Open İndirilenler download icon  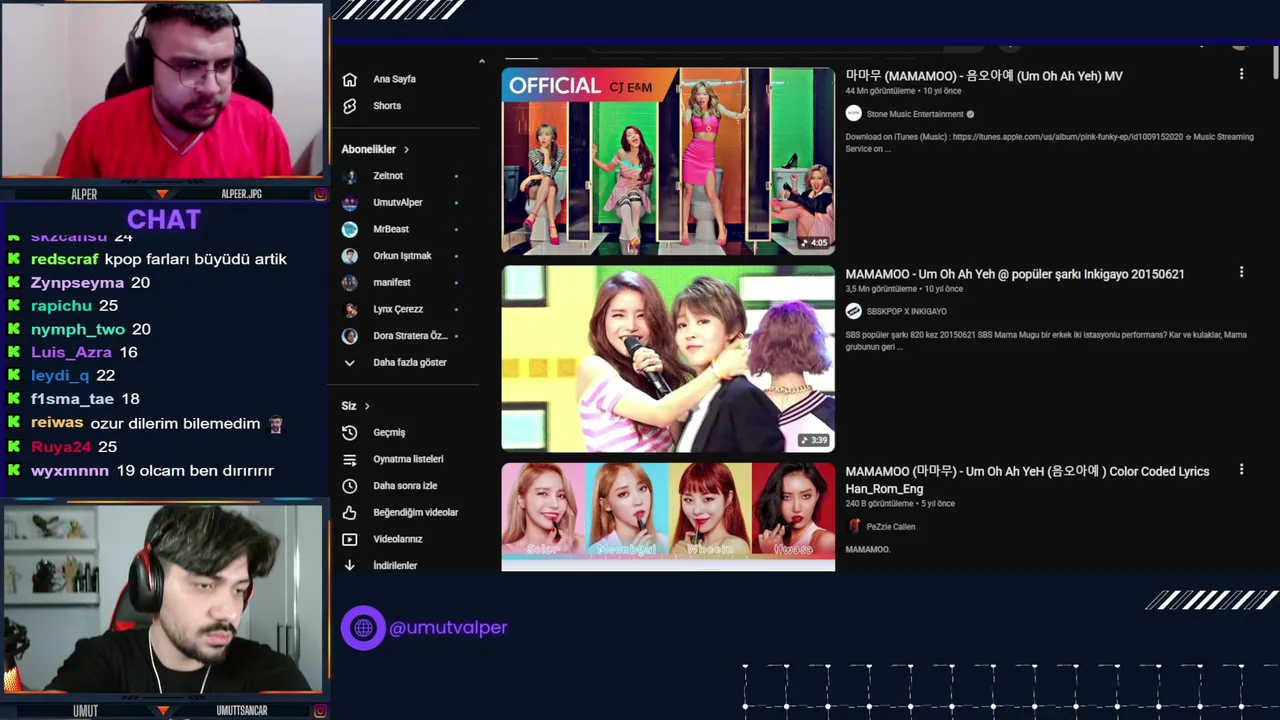[x=349, y=566]
